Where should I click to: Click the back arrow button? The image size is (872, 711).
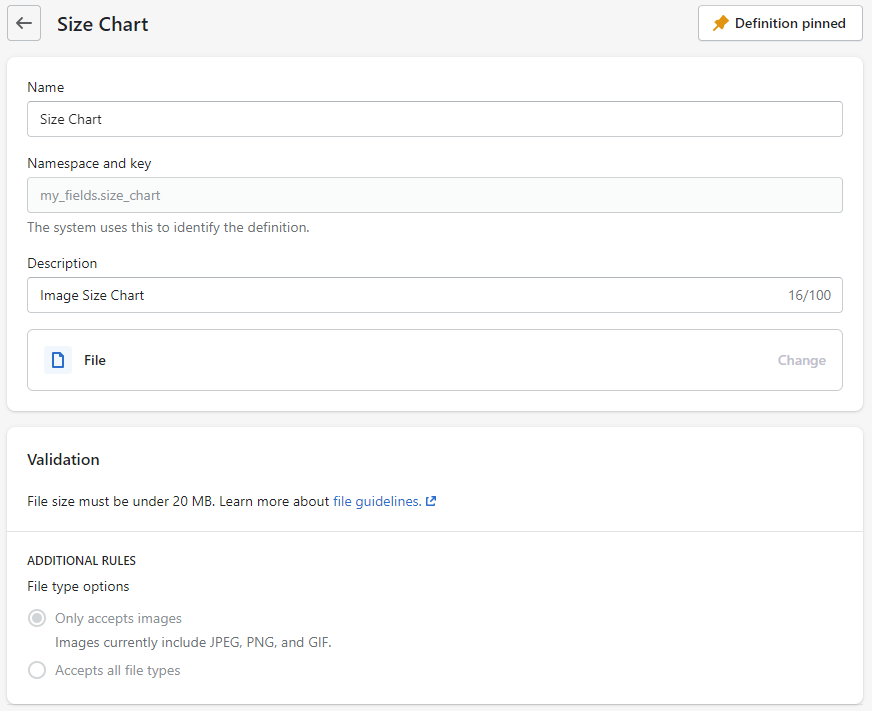click(x=24, y=23)
